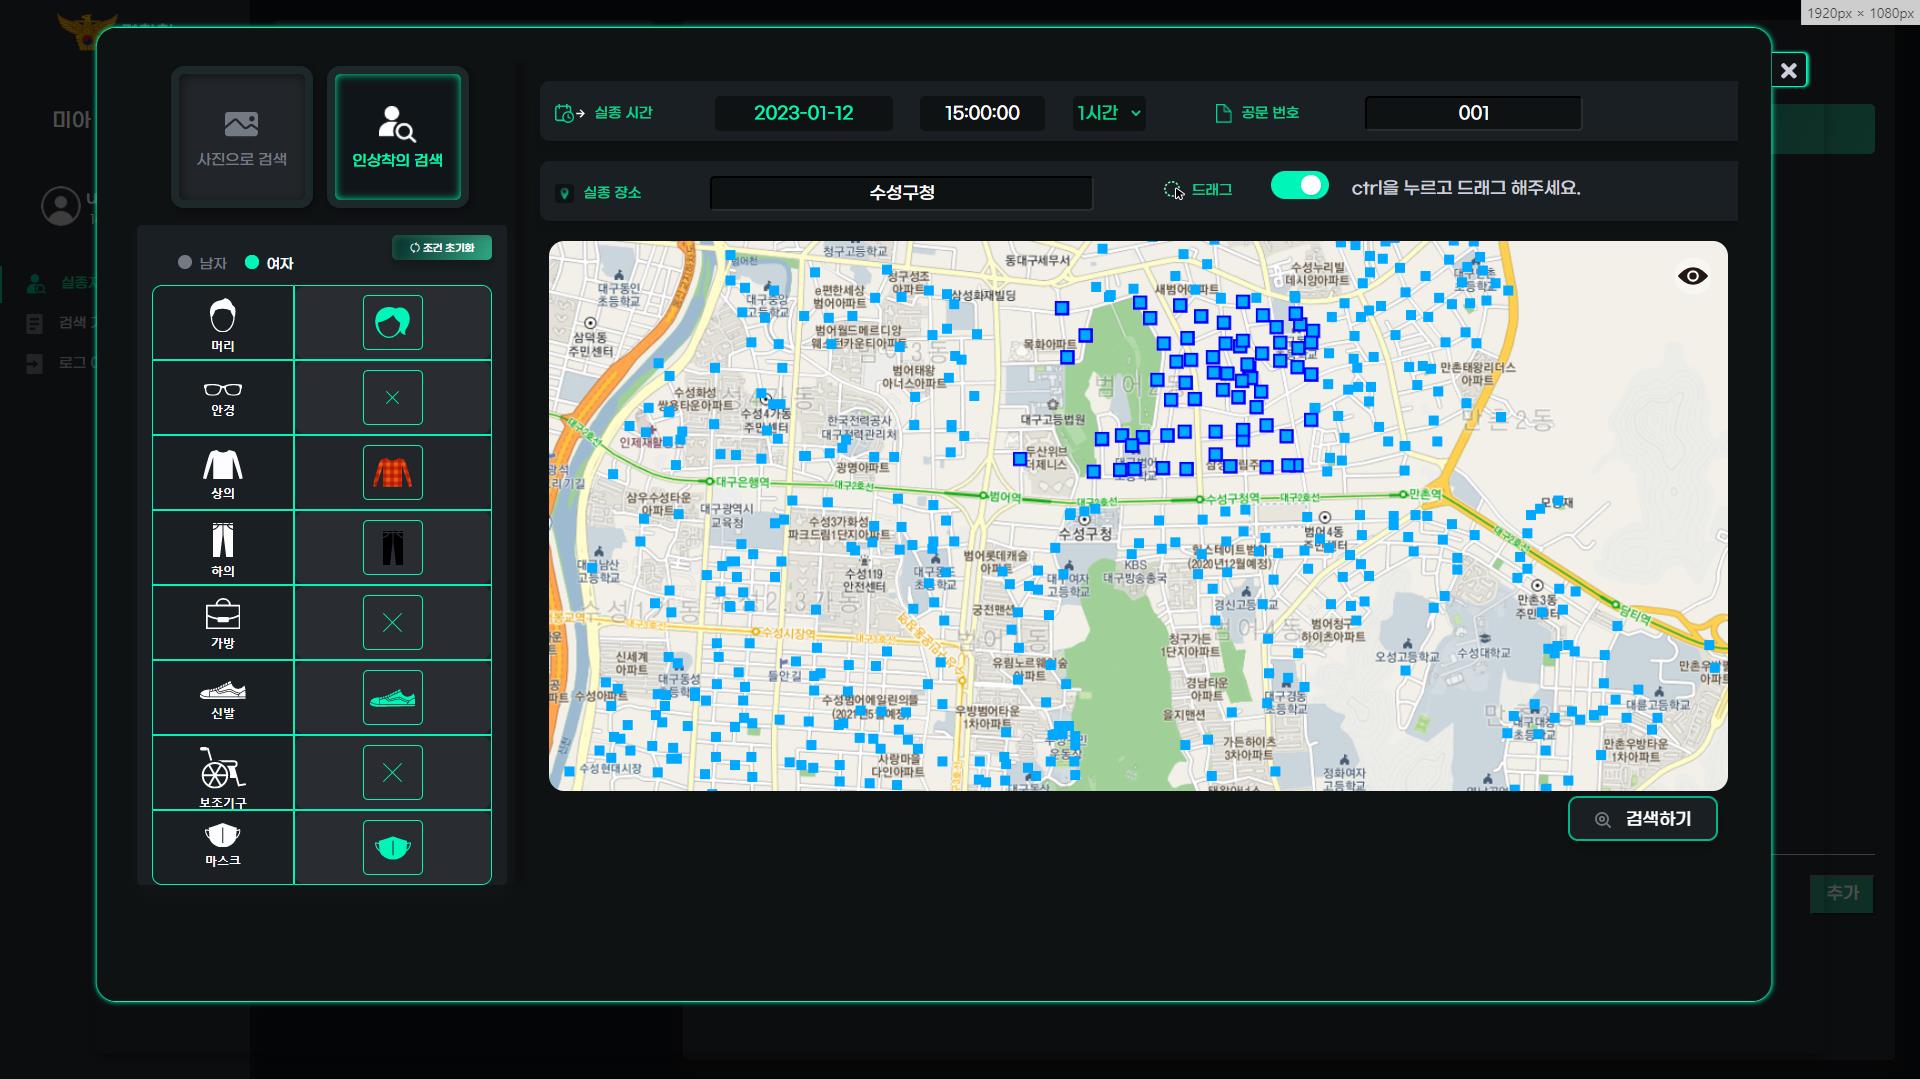Screen dimensions: 1920x1079
Task: Open the 1시간 duration dropdown
Action: point(1109,113)
